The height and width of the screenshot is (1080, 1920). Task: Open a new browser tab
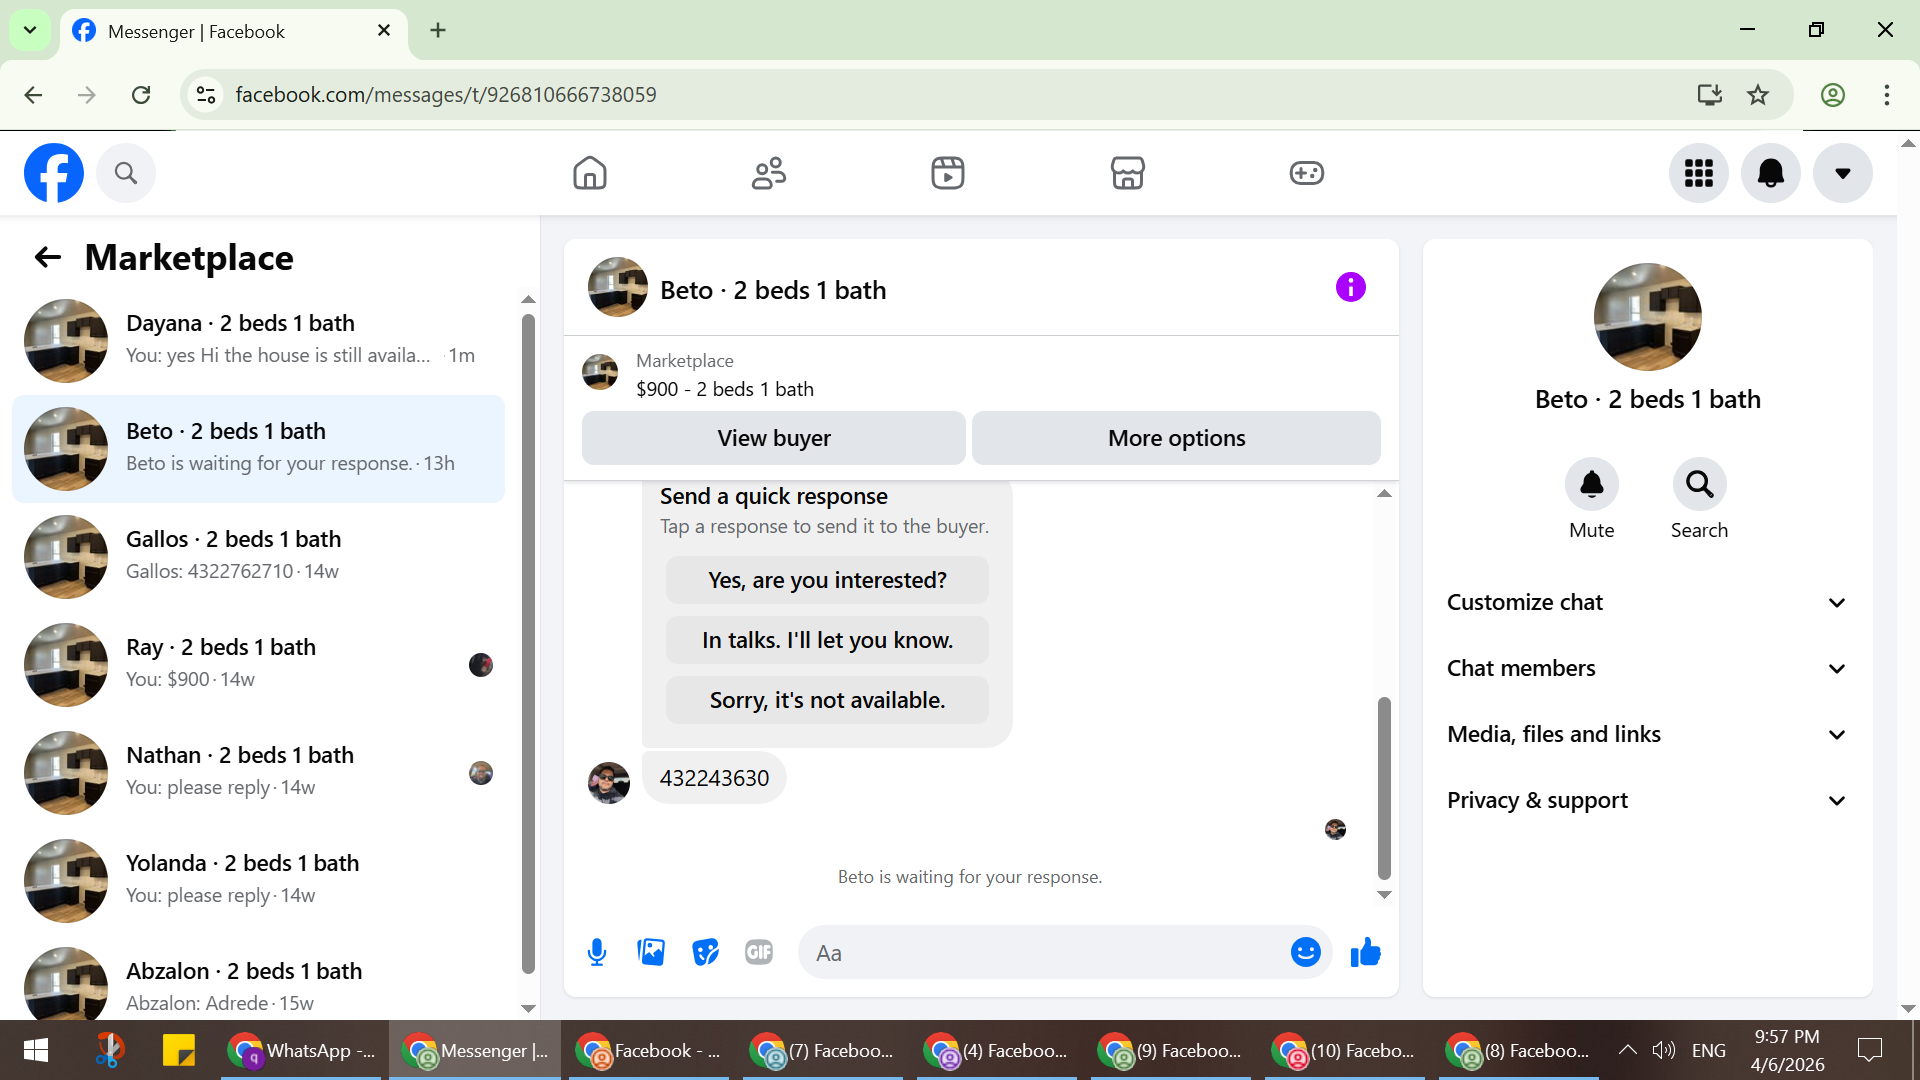[x=438, y=31]
